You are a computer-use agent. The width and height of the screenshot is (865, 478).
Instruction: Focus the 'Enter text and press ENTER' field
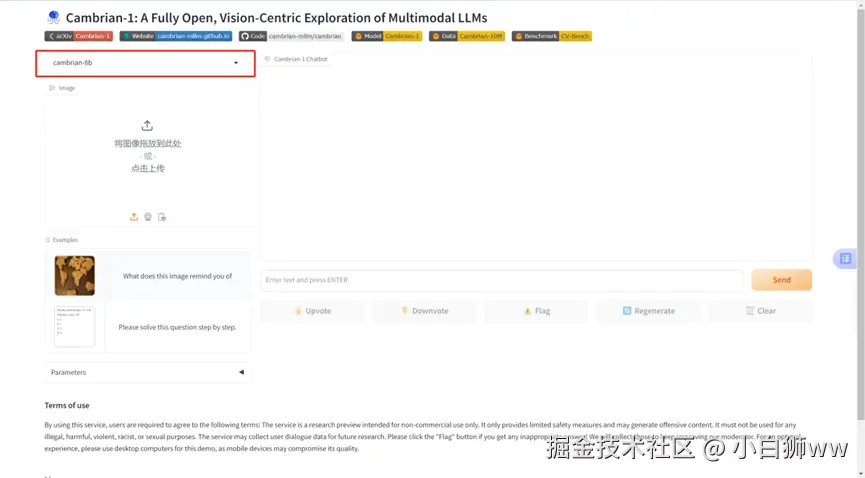(x=501, y=280)
